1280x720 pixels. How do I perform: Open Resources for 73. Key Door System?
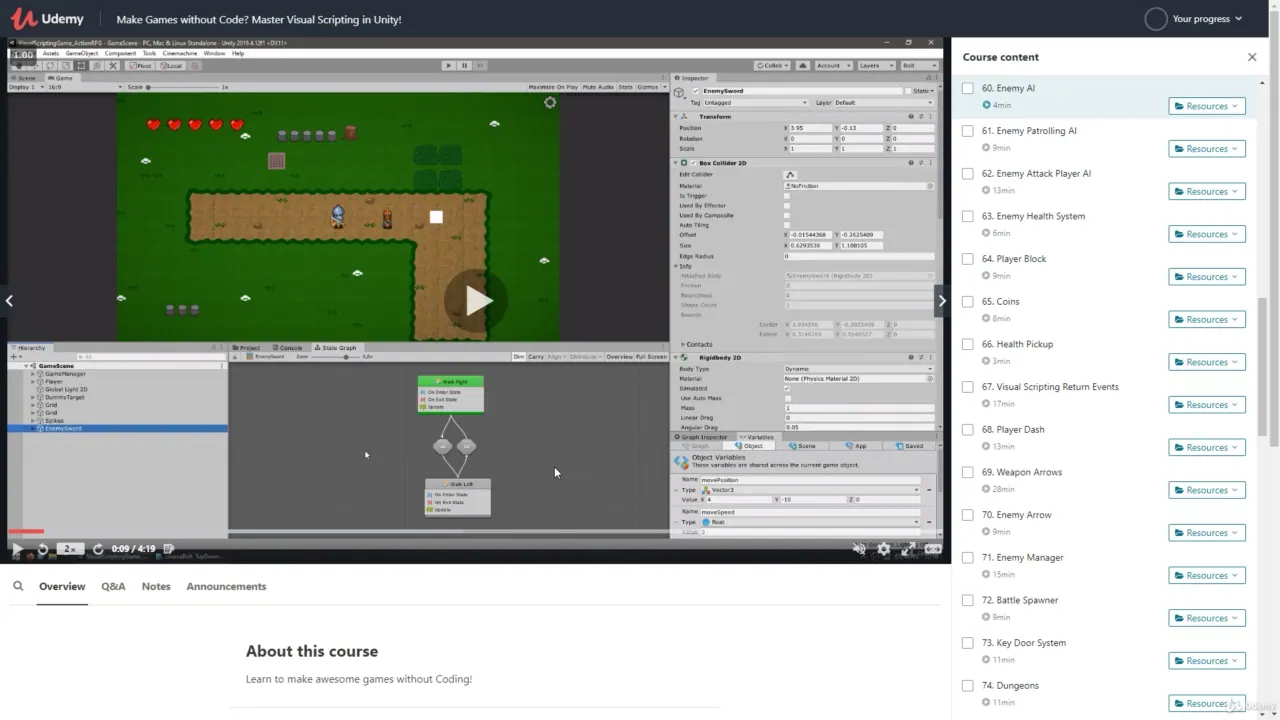coord(1207,661)
